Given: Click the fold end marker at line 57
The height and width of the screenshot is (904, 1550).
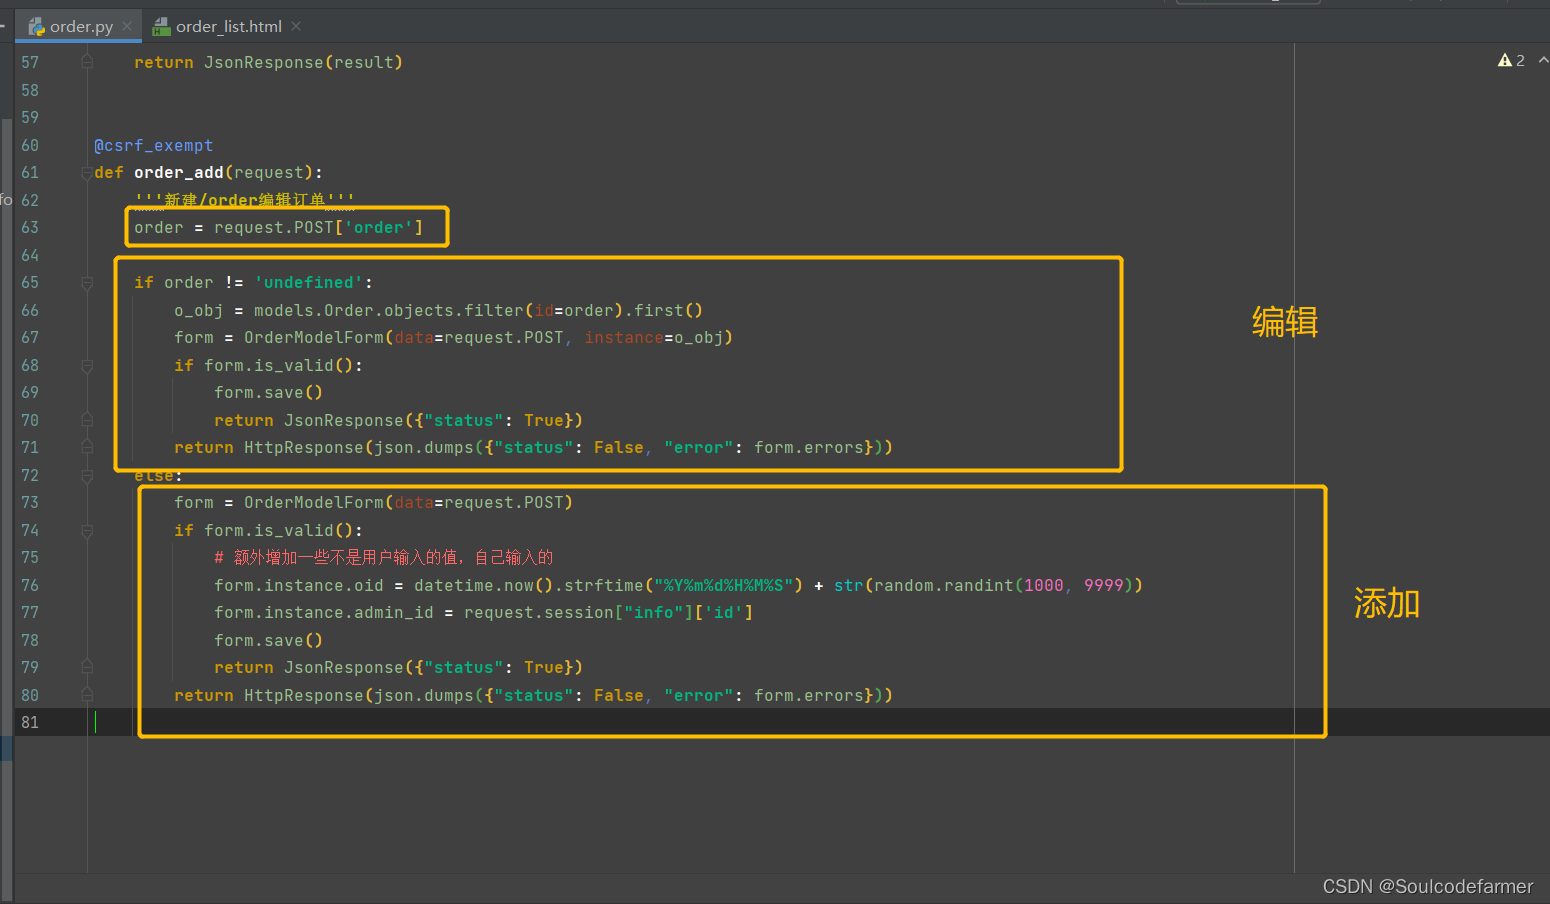Looking at the screenshot, I should point(87,63).
